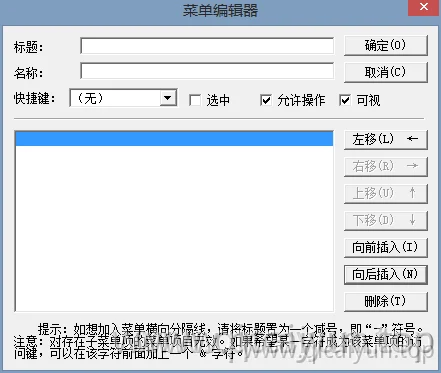This screenshot has width=441, height=373.
Task: Click the 向前插入(I) button
Action: (386, 248)
